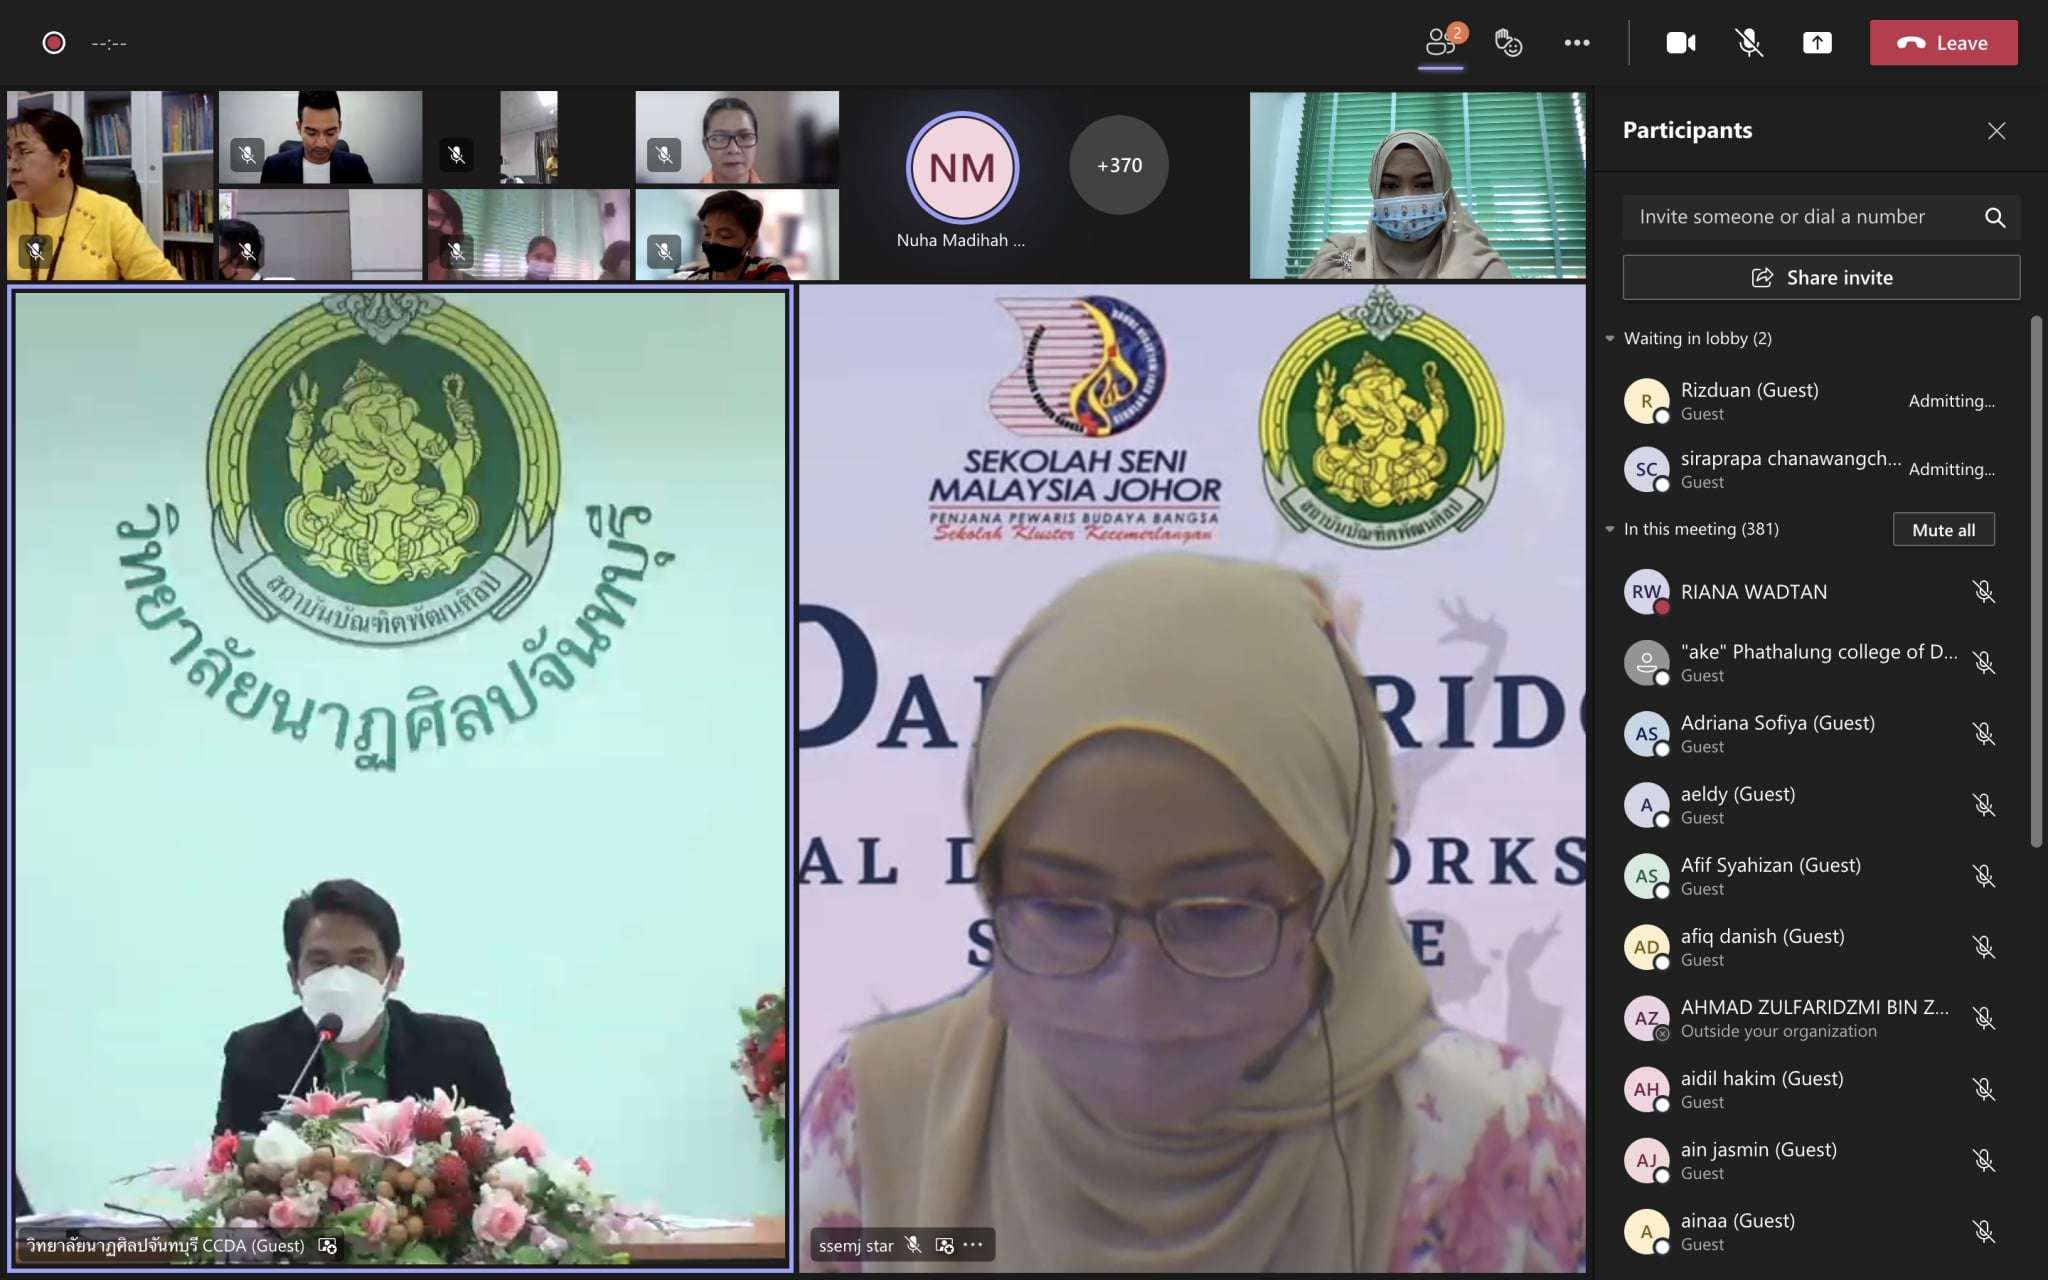Click the share content tray icon
The width and height of the screenshot is (2048, 1280).
(x=1817, y=43)
